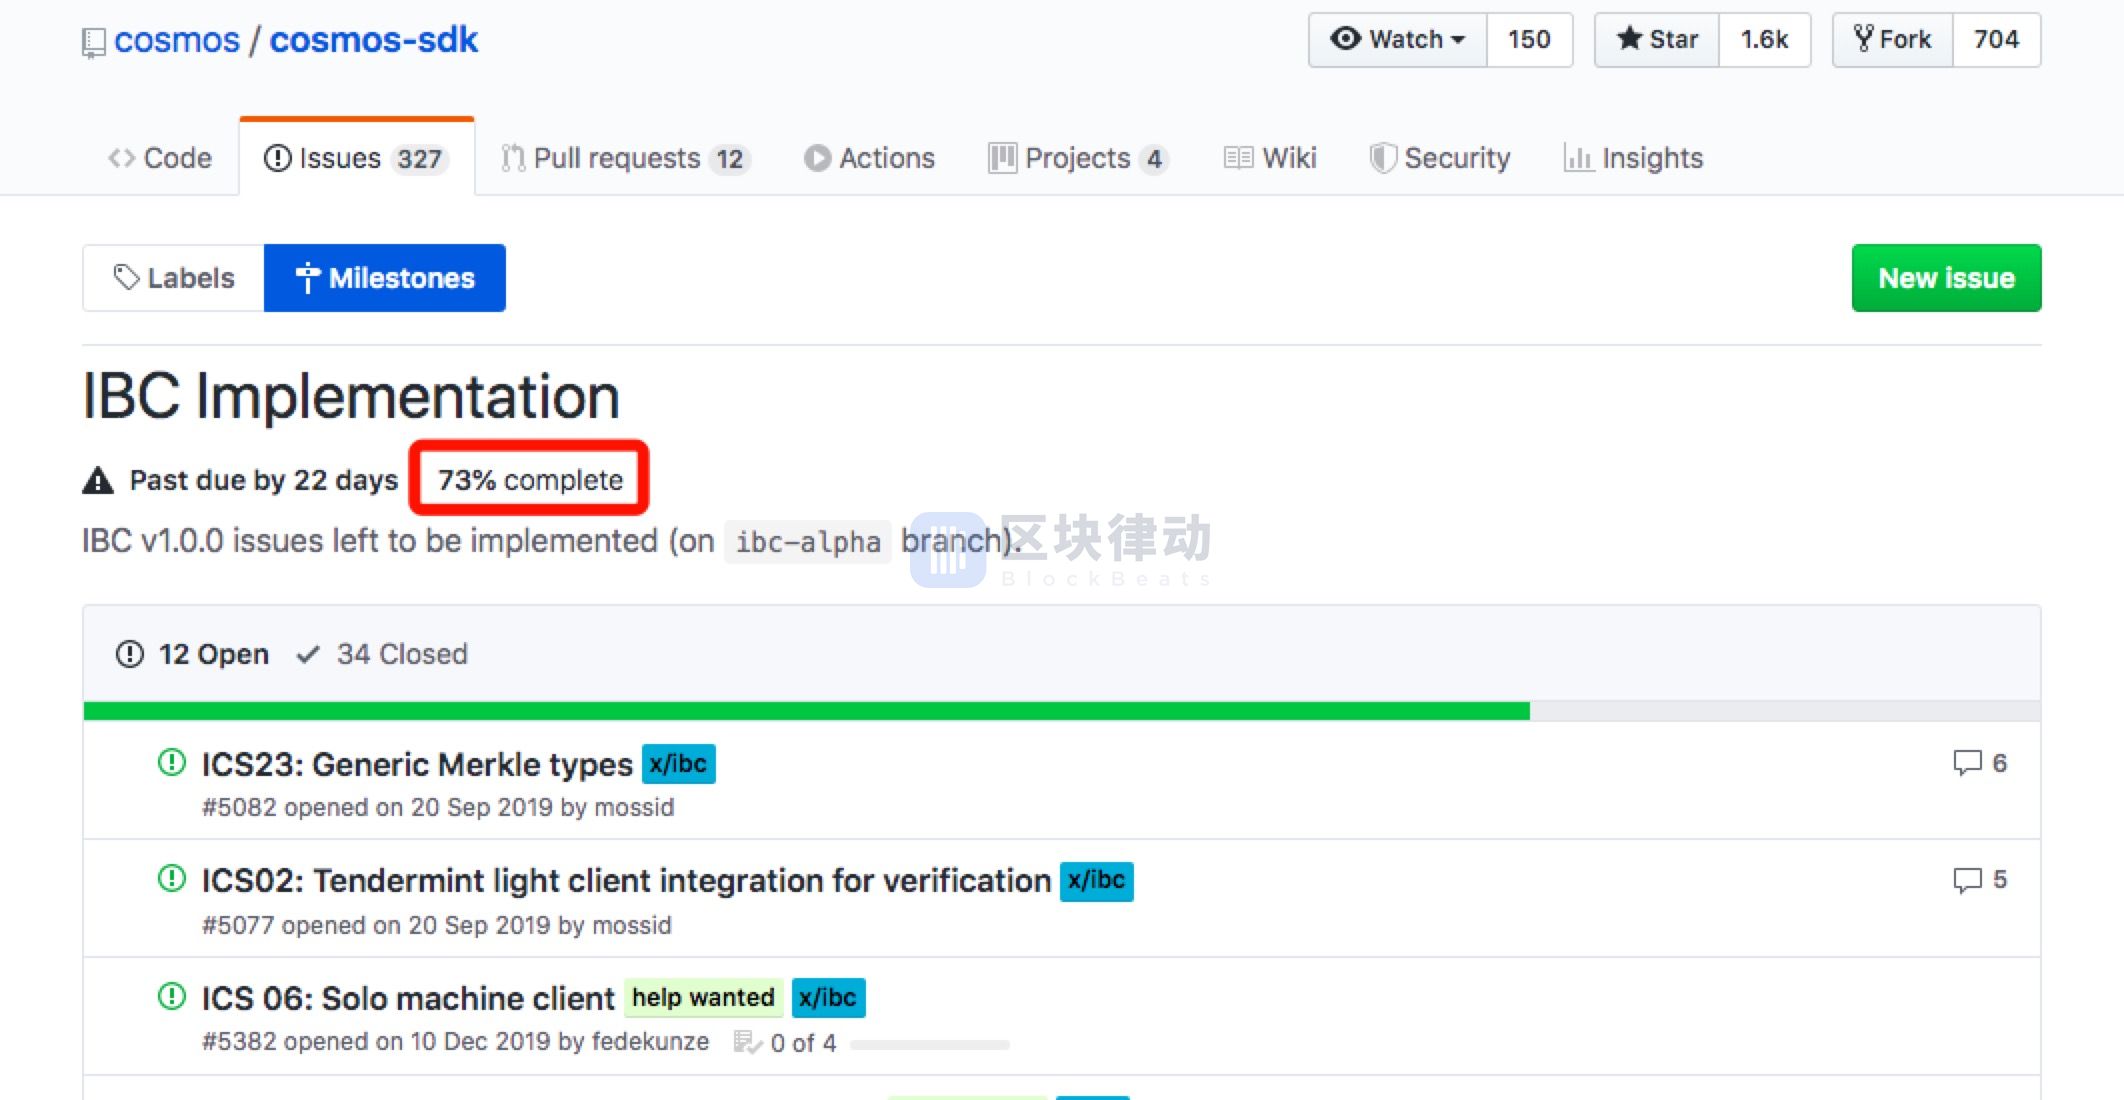
Task: Open mossid's profile from issue #5082
Action: pyautogui.click(x=634, y=808)
